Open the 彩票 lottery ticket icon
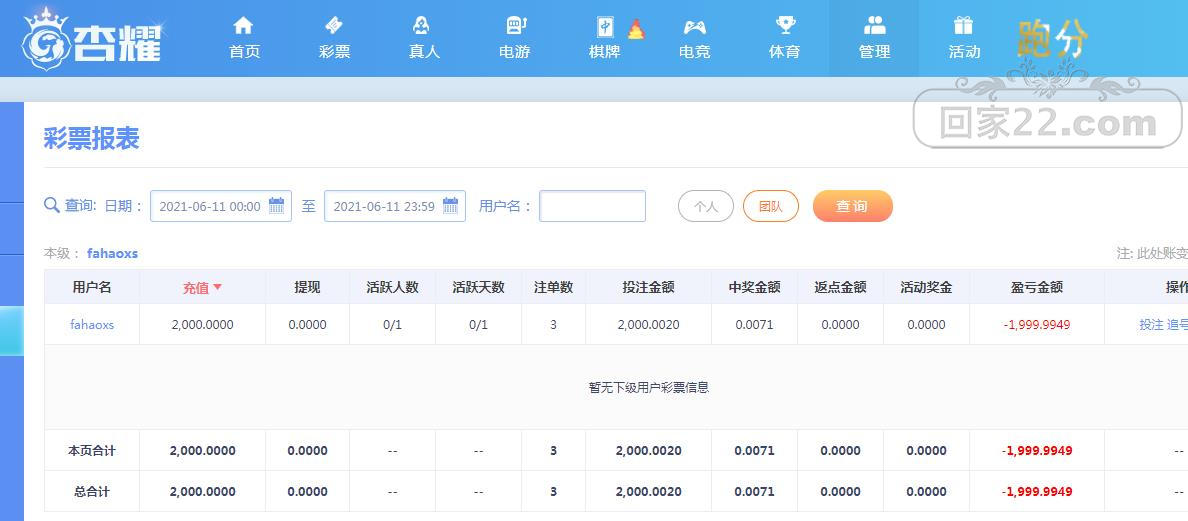 (x=333, y=26)
